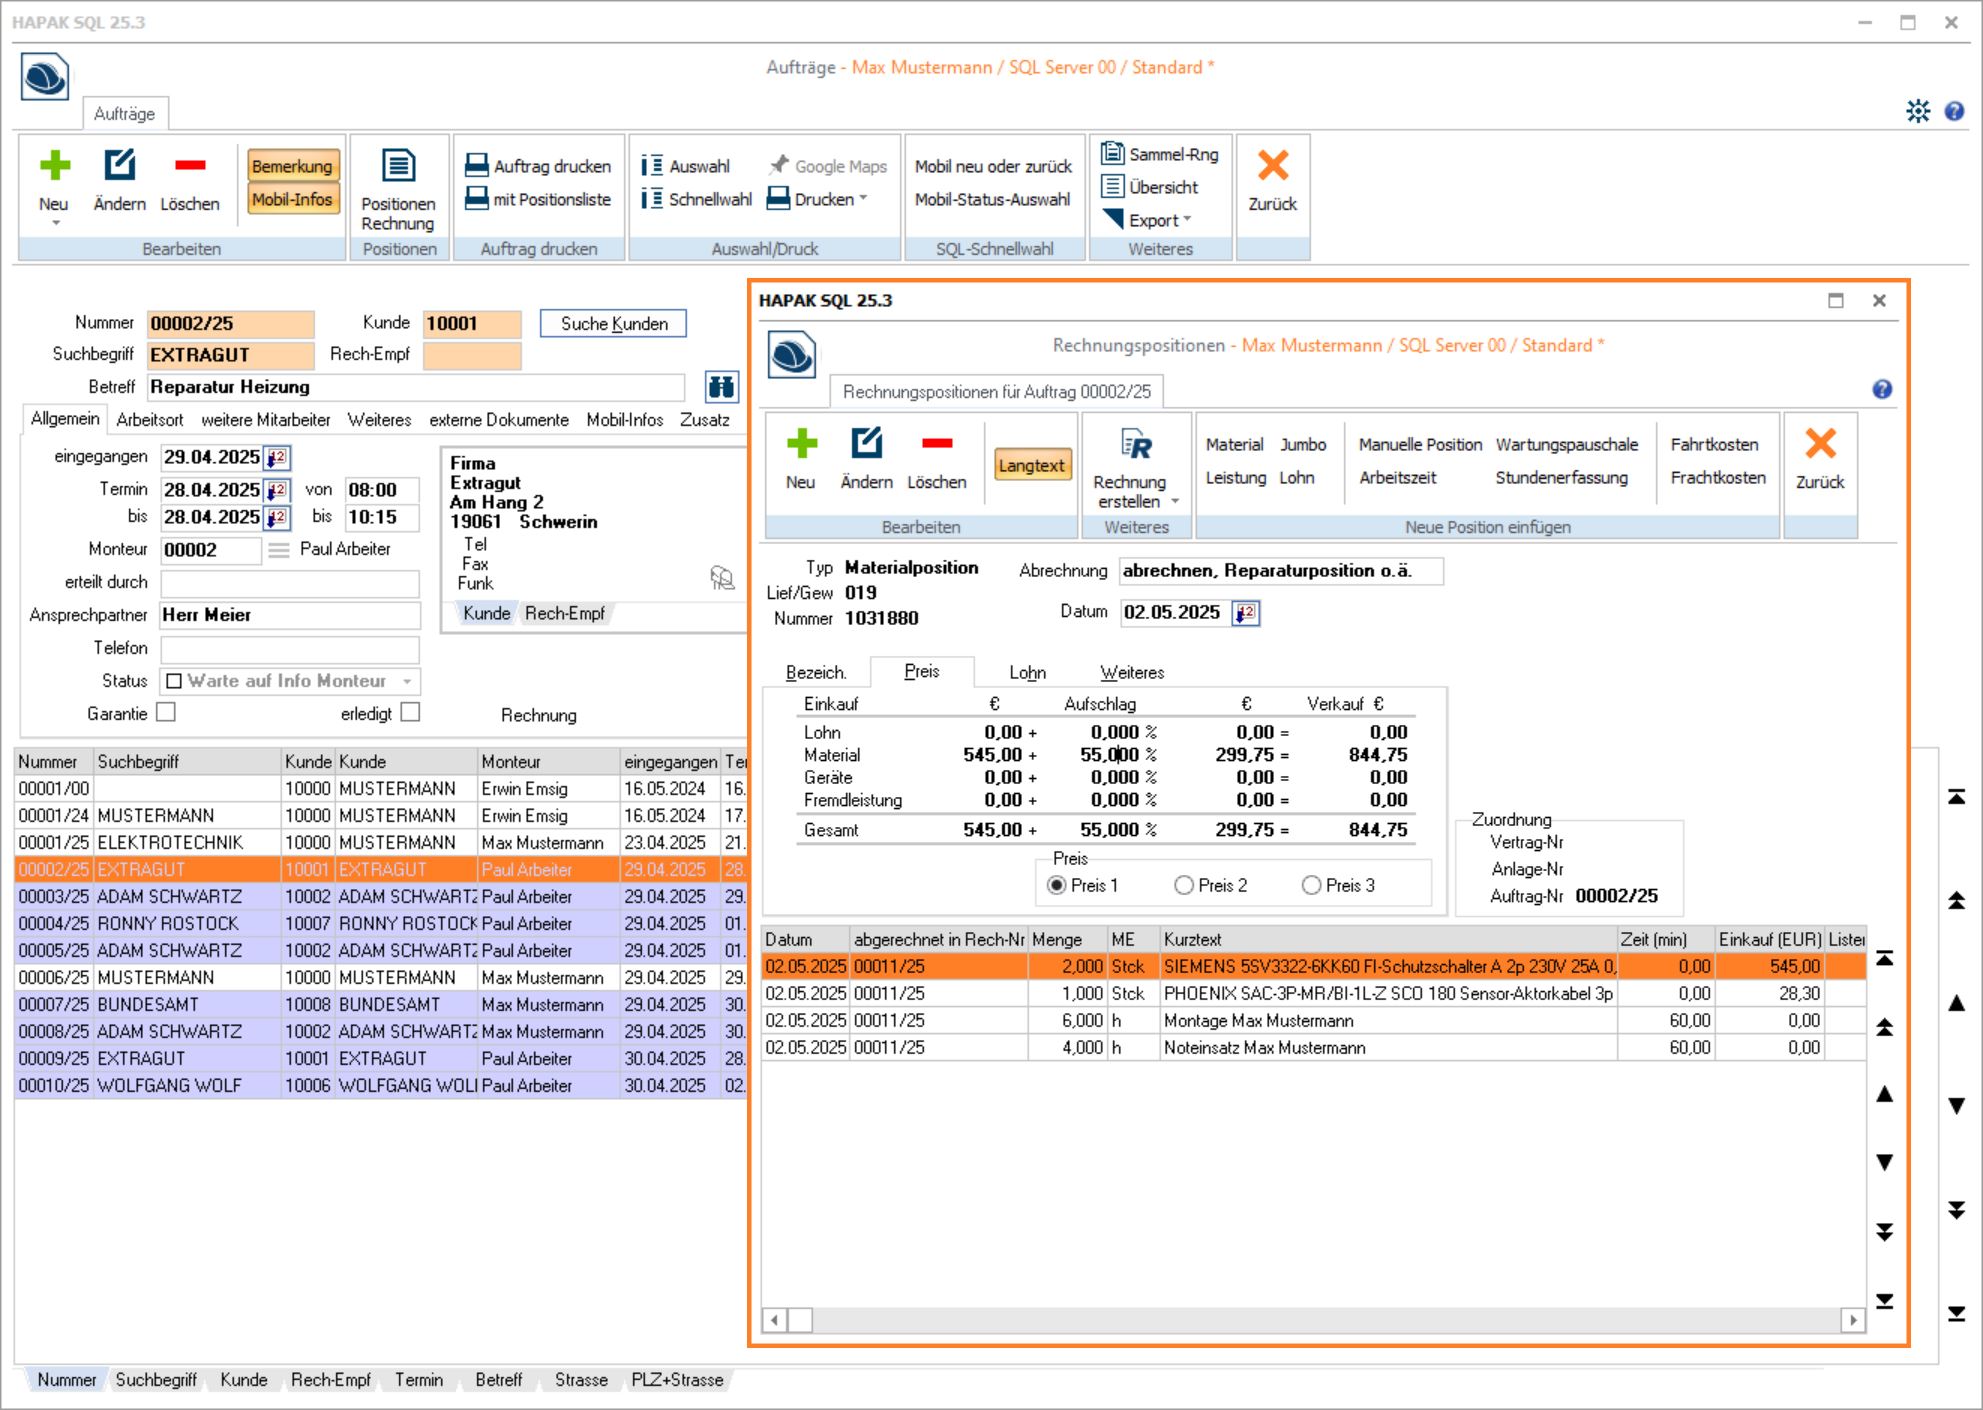Screen dimensions: 1983x1410
Task: Select the Preis 2 radio button
Action: click(1184, 886)
